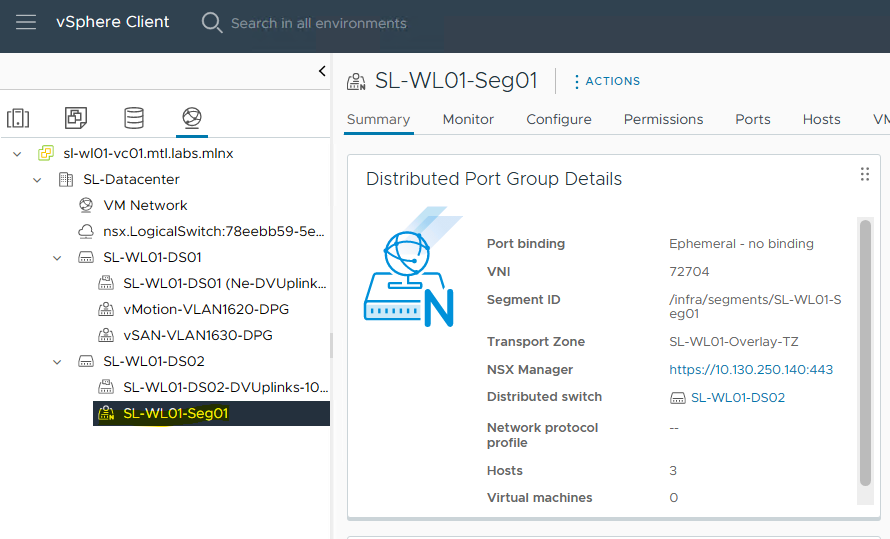This screenshot has width=890, height=539.
Task: Click the card drag handle dots icon
Action: click(x=864, y=174)
